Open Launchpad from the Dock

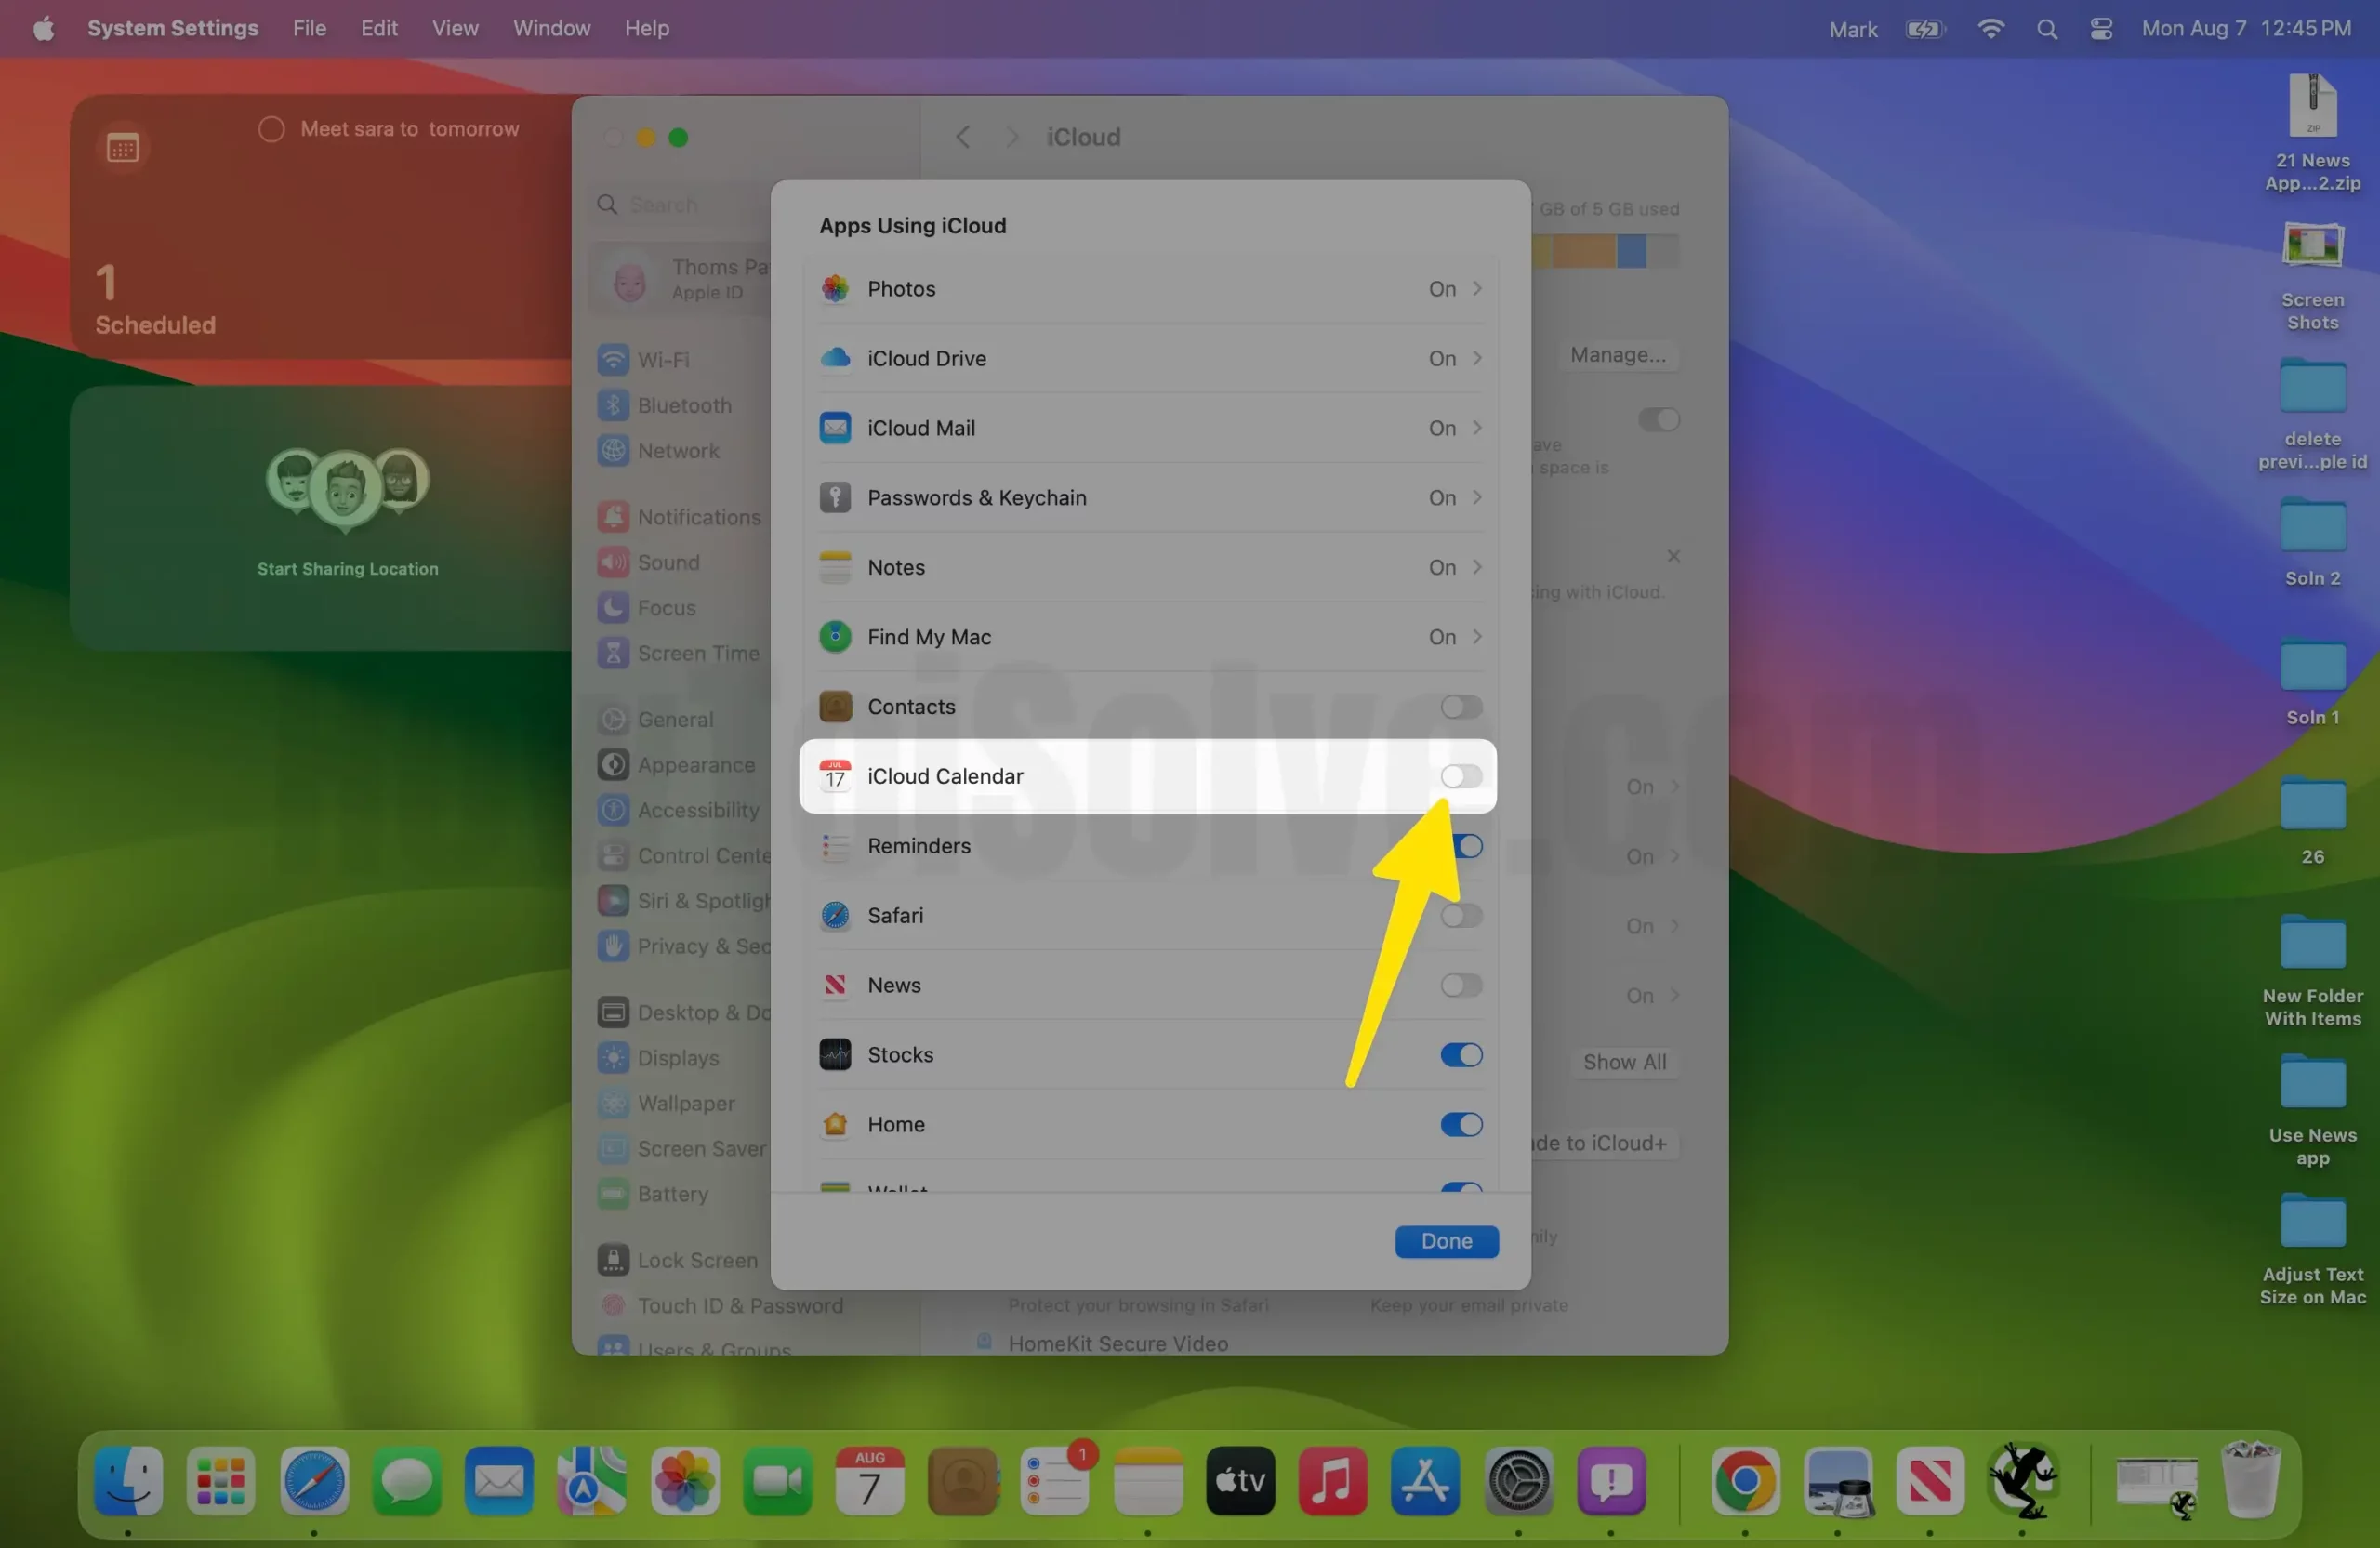221,1482
